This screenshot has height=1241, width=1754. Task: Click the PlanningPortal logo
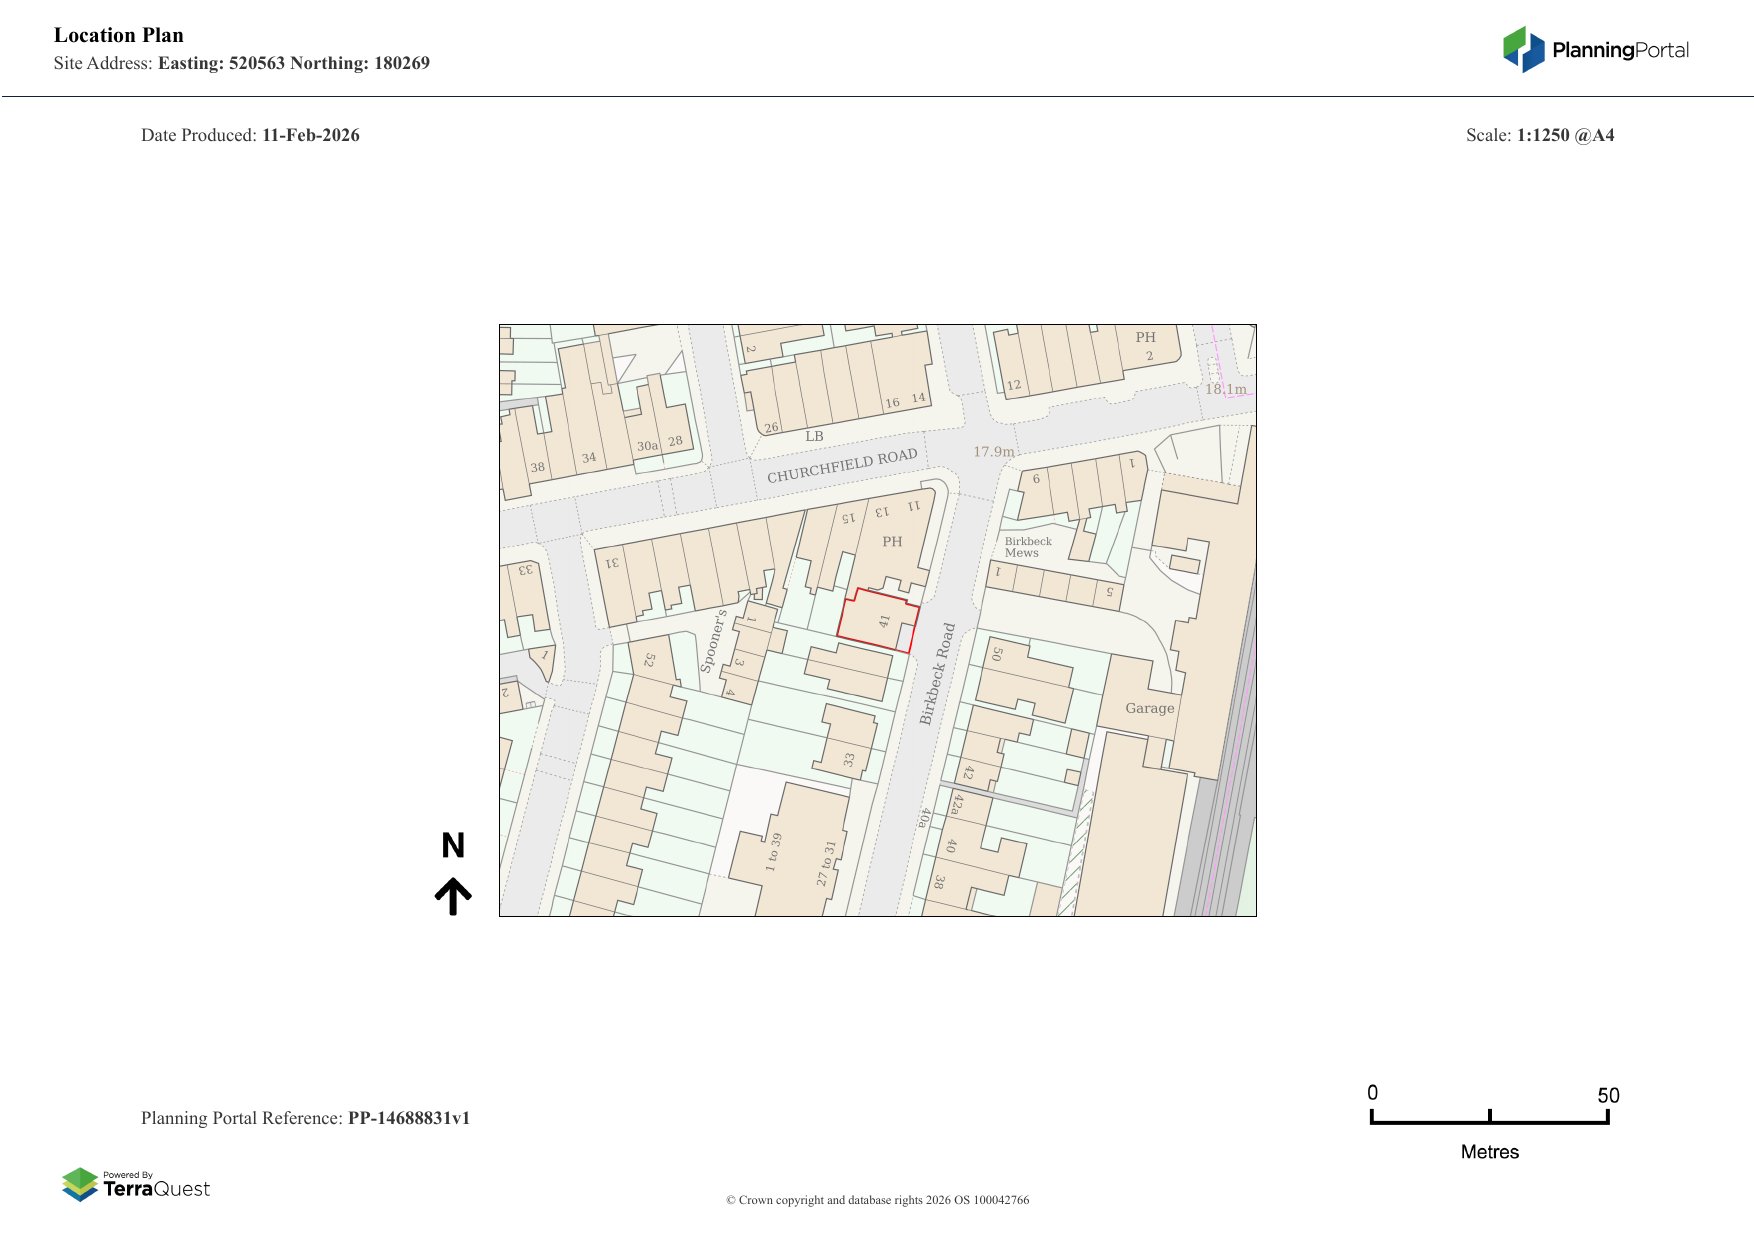click(x=1595, y=50)
